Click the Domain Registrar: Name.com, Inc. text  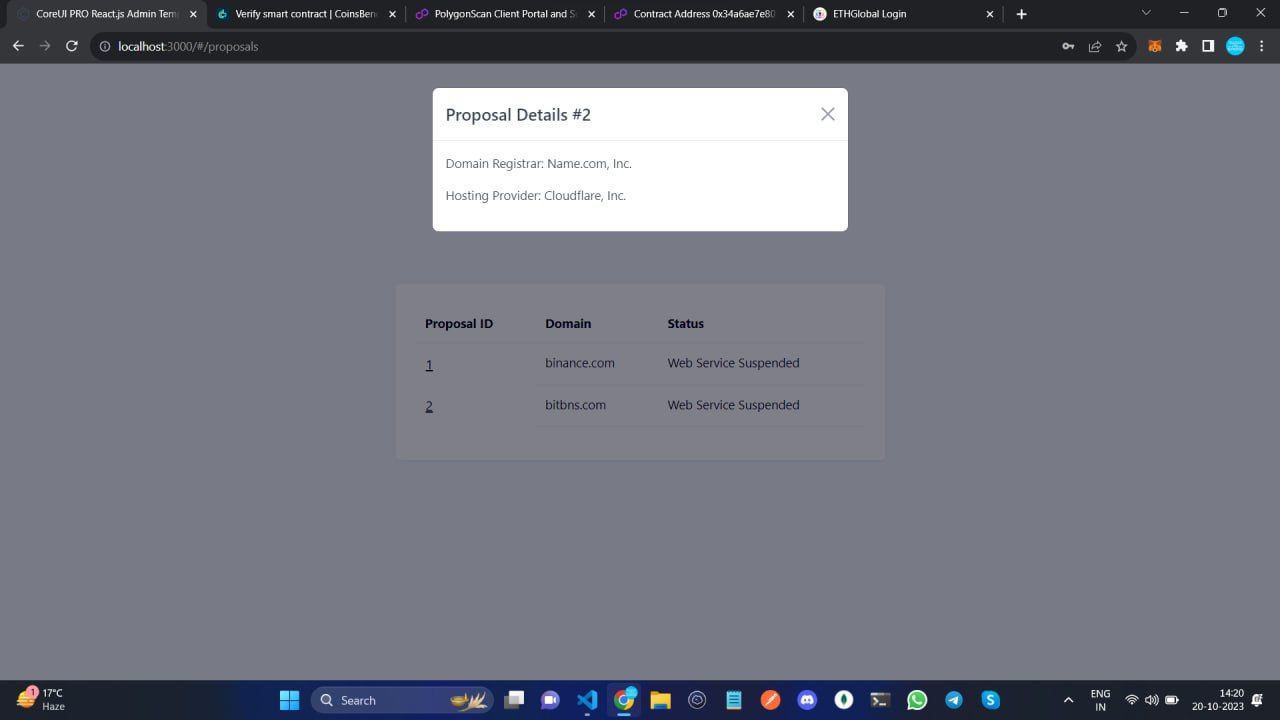click(539, 163)
